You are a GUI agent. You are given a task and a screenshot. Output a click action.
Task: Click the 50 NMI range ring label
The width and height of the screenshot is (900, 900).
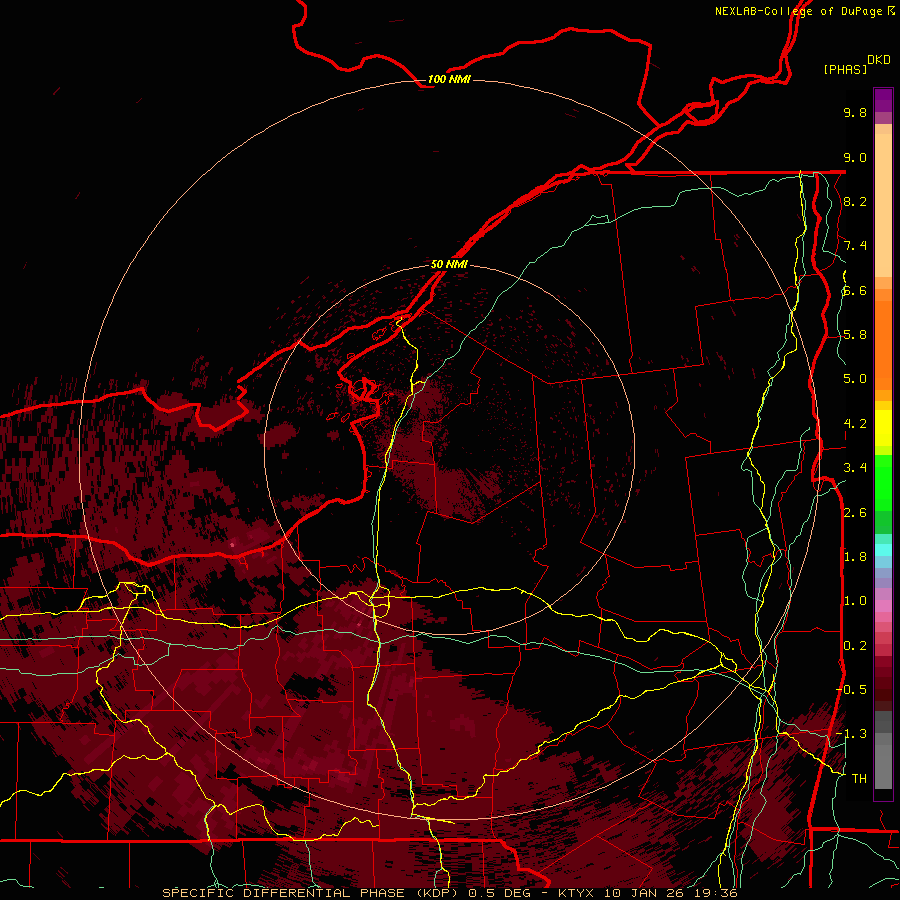pos(449,264)
